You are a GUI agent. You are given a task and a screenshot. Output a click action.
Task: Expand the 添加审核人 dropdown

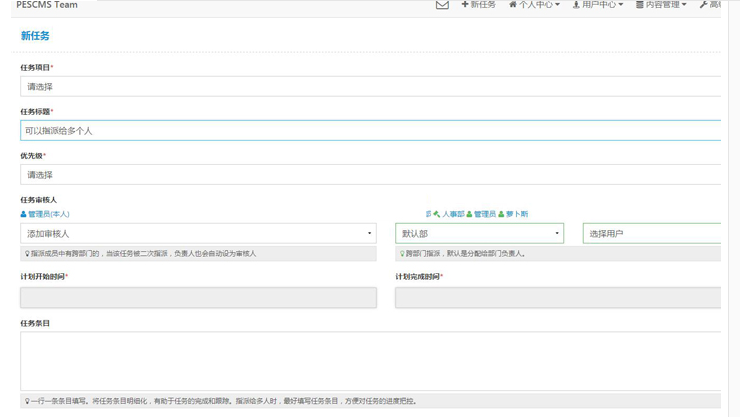point(198,234)
